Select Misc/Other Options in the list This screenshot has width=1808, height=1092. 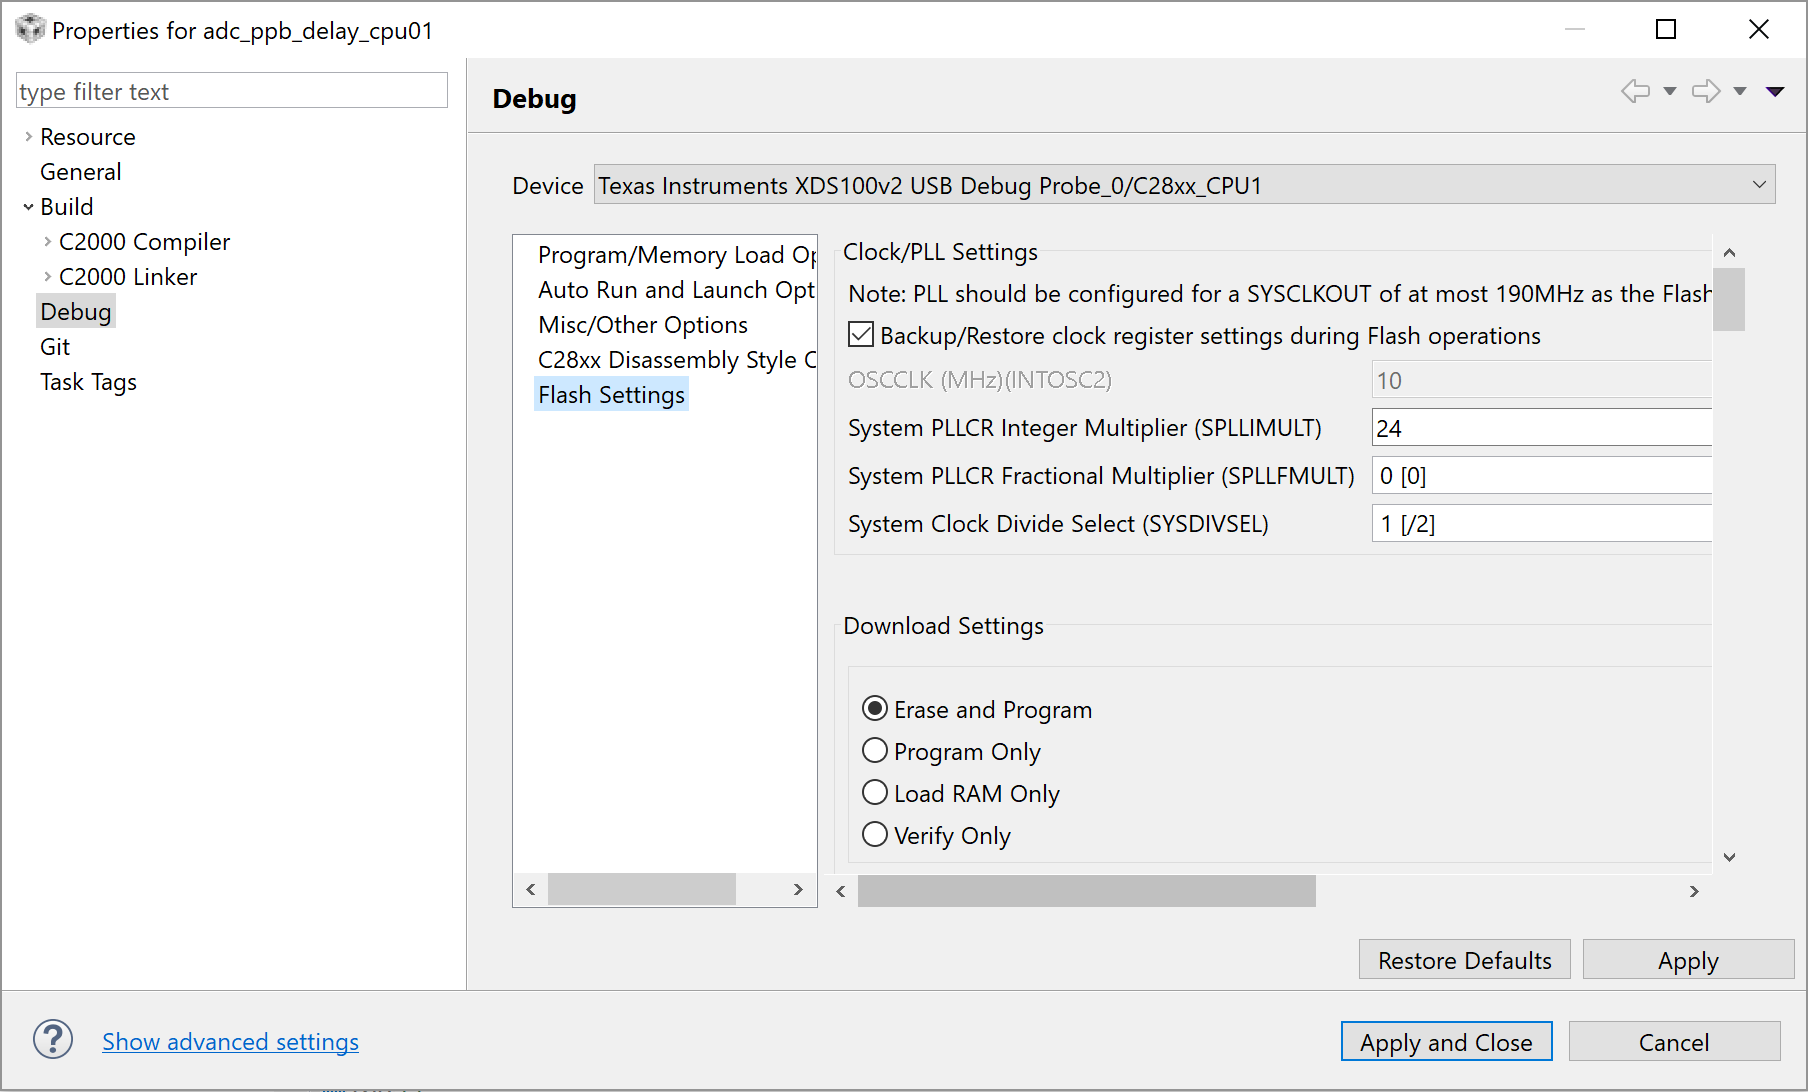point(642,325)
